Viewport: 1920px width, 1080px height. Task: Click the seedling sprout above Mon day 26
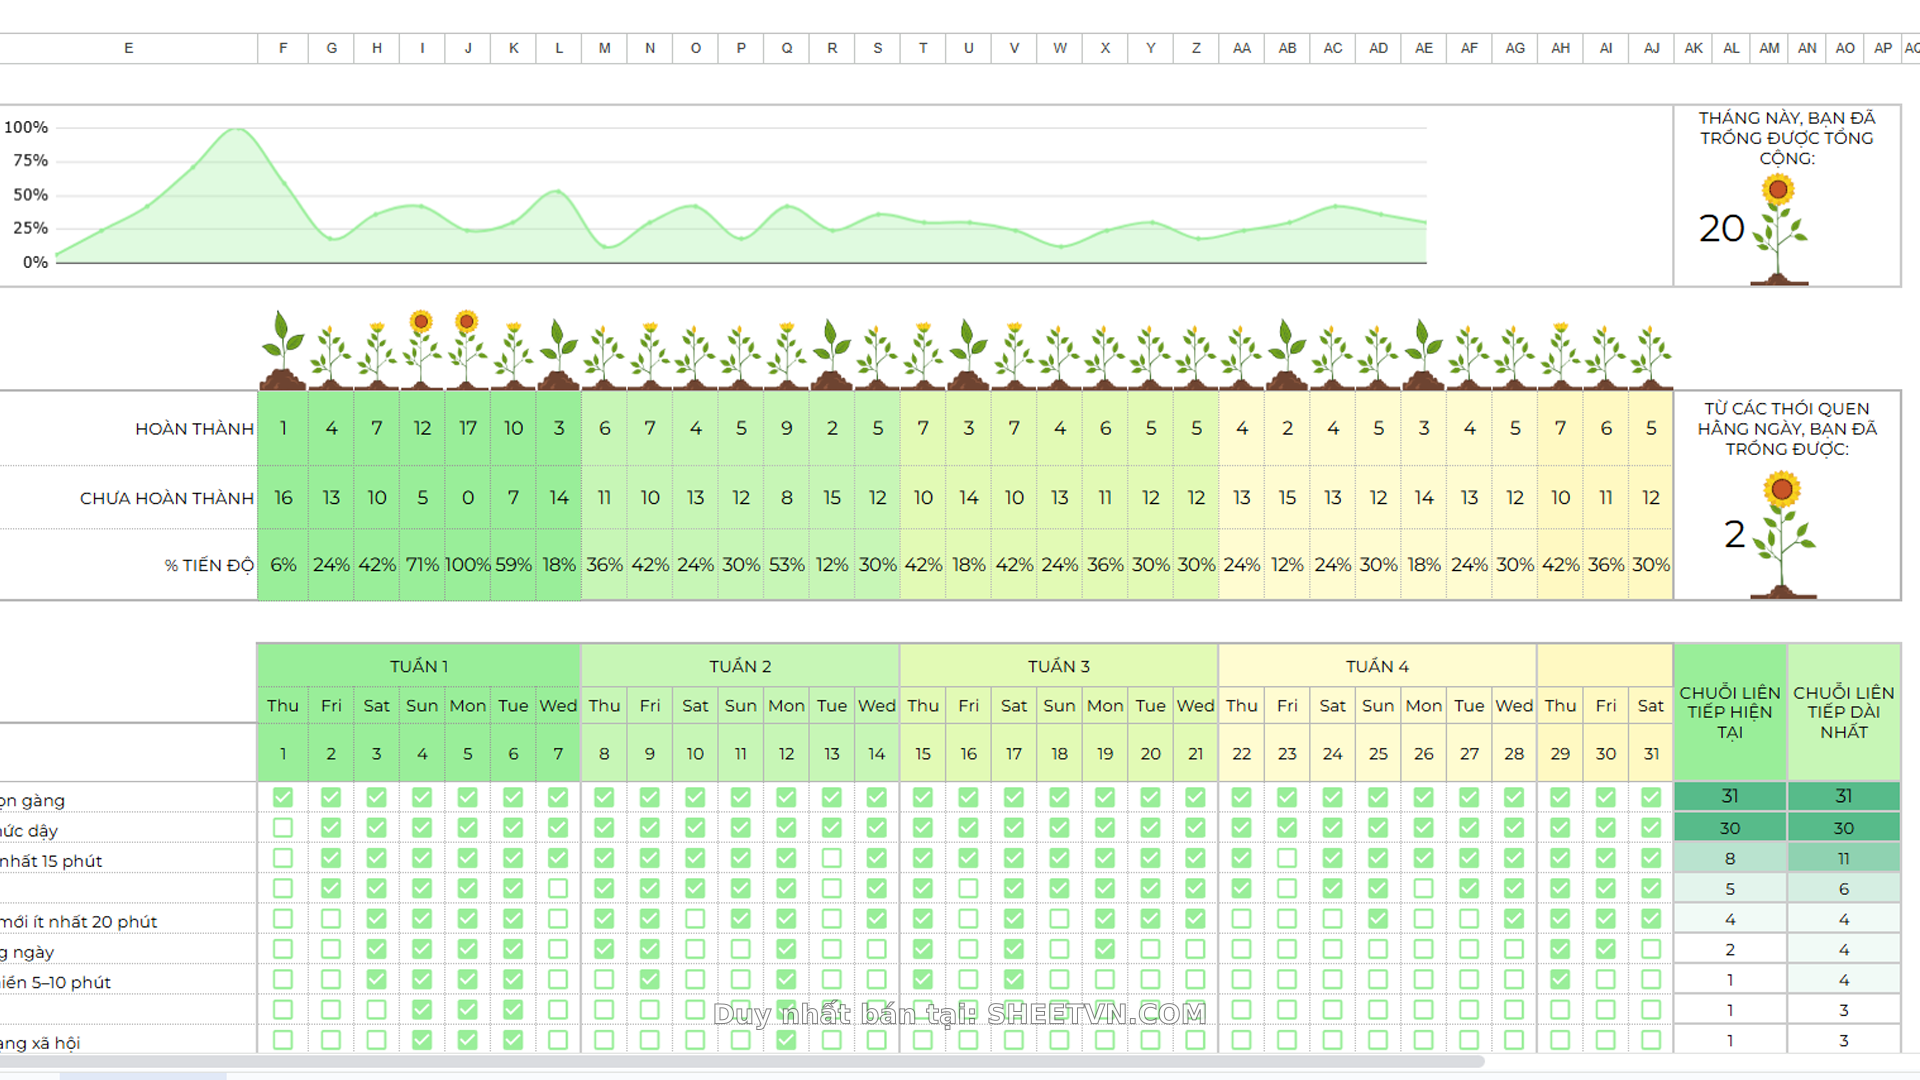(x=1423, y=352)
